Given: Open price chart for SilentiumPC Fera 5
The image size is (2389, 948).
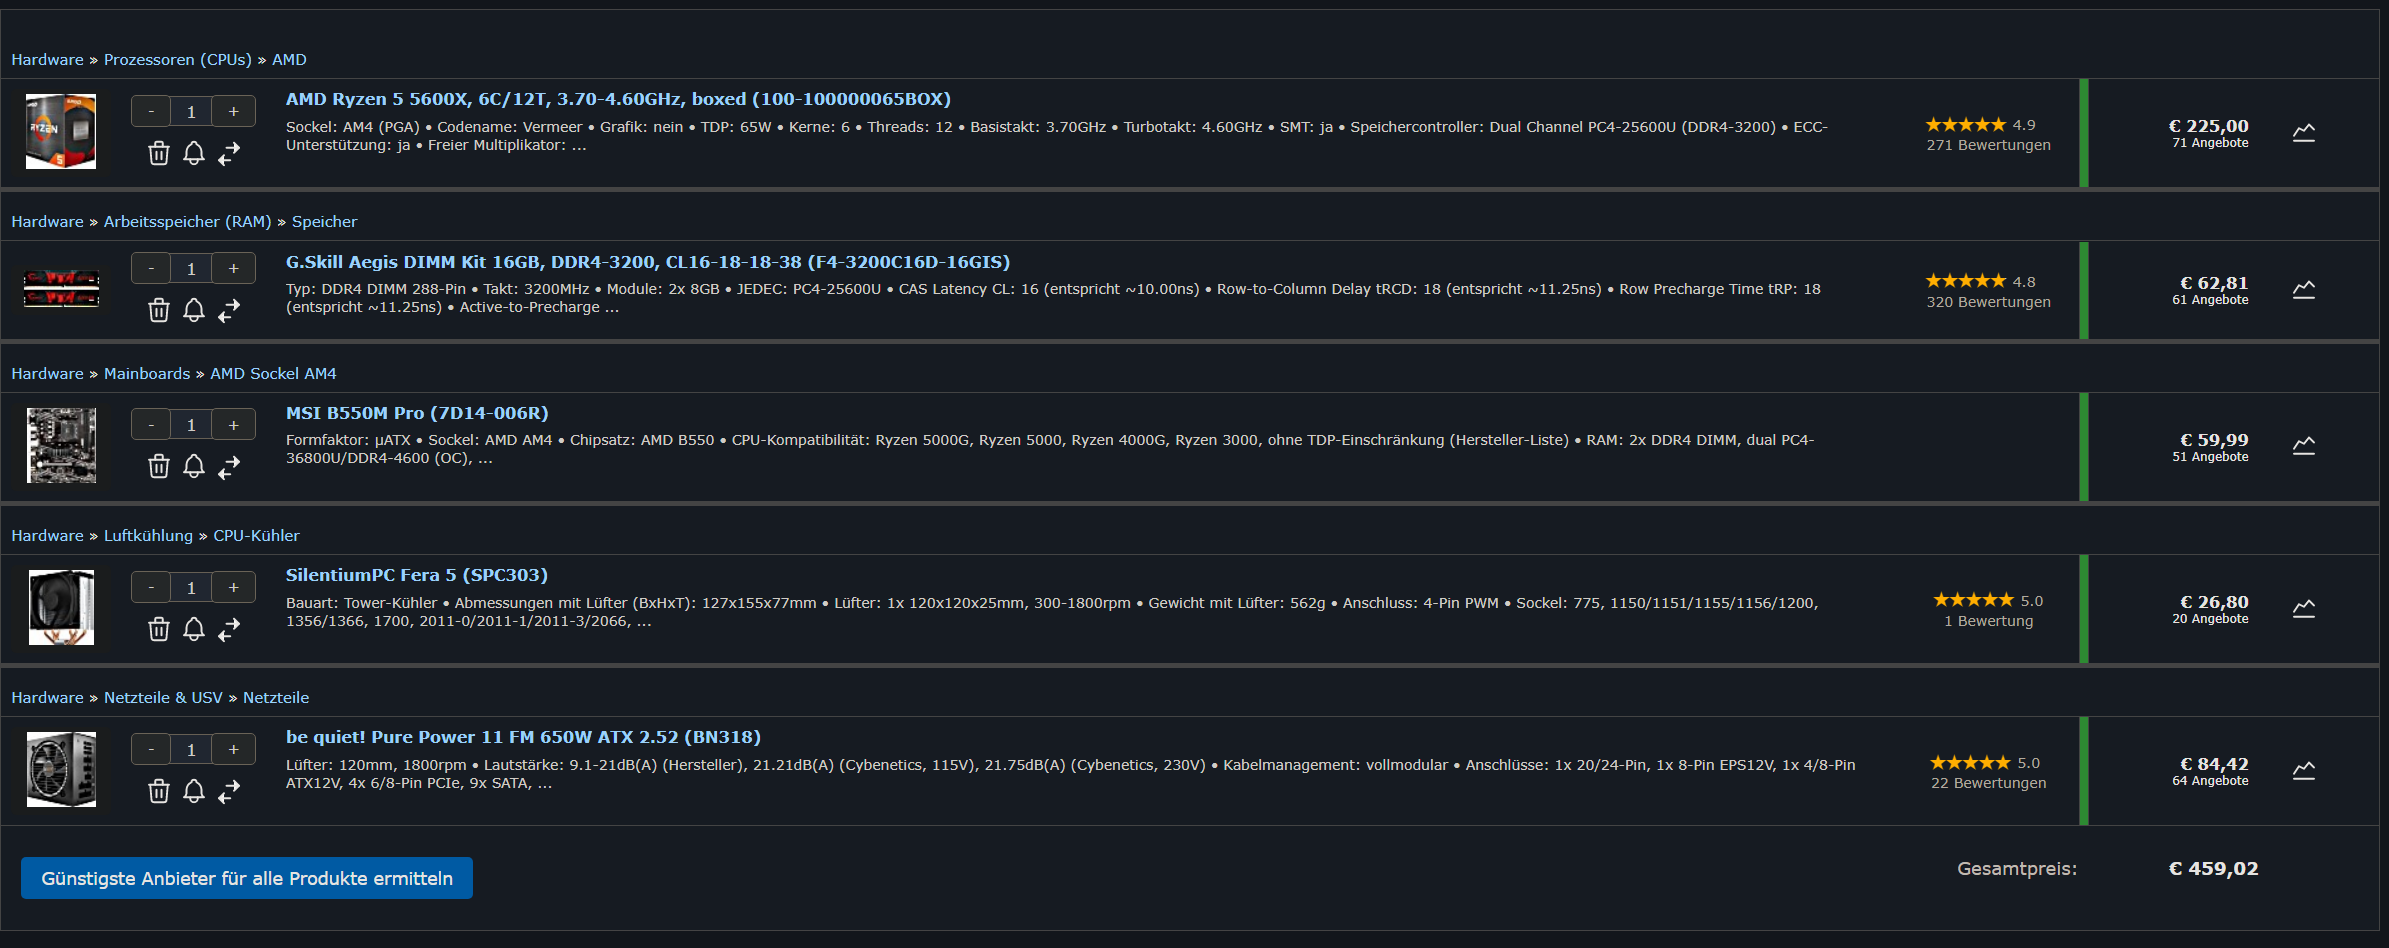Looking at the screenshot, I should pos(2304,609).
